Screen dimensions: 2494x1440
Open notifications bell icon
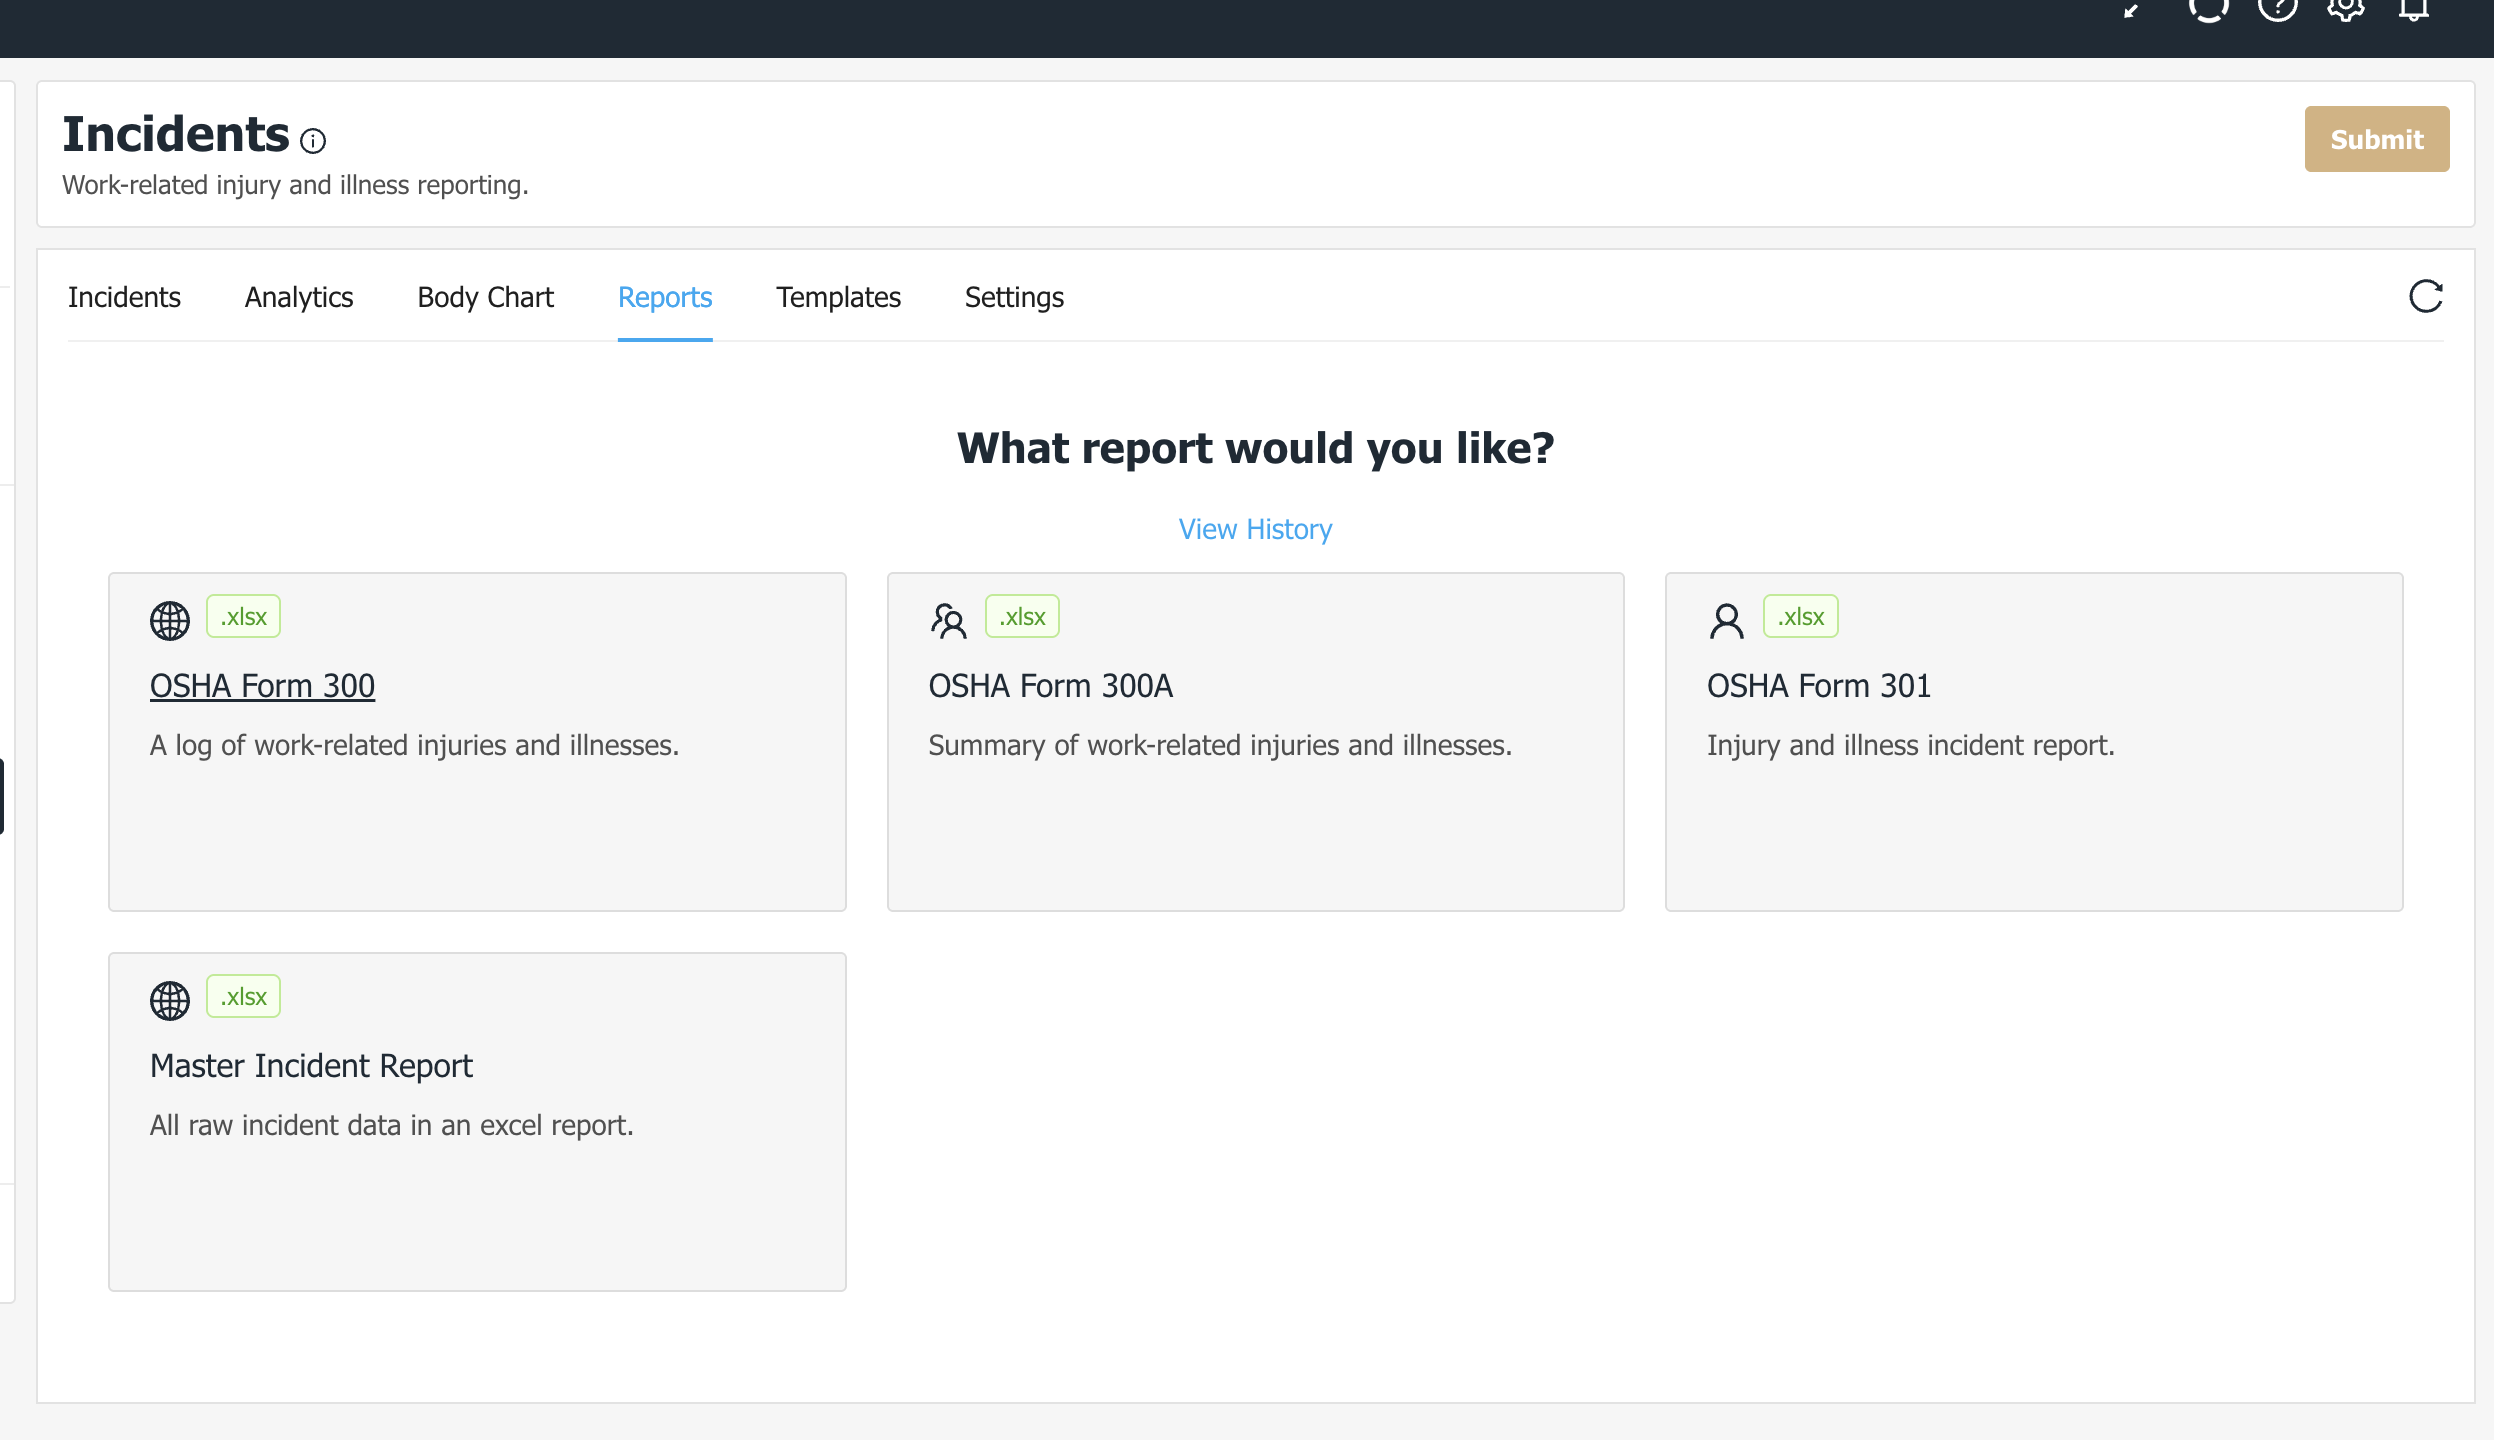(2413, 10)
